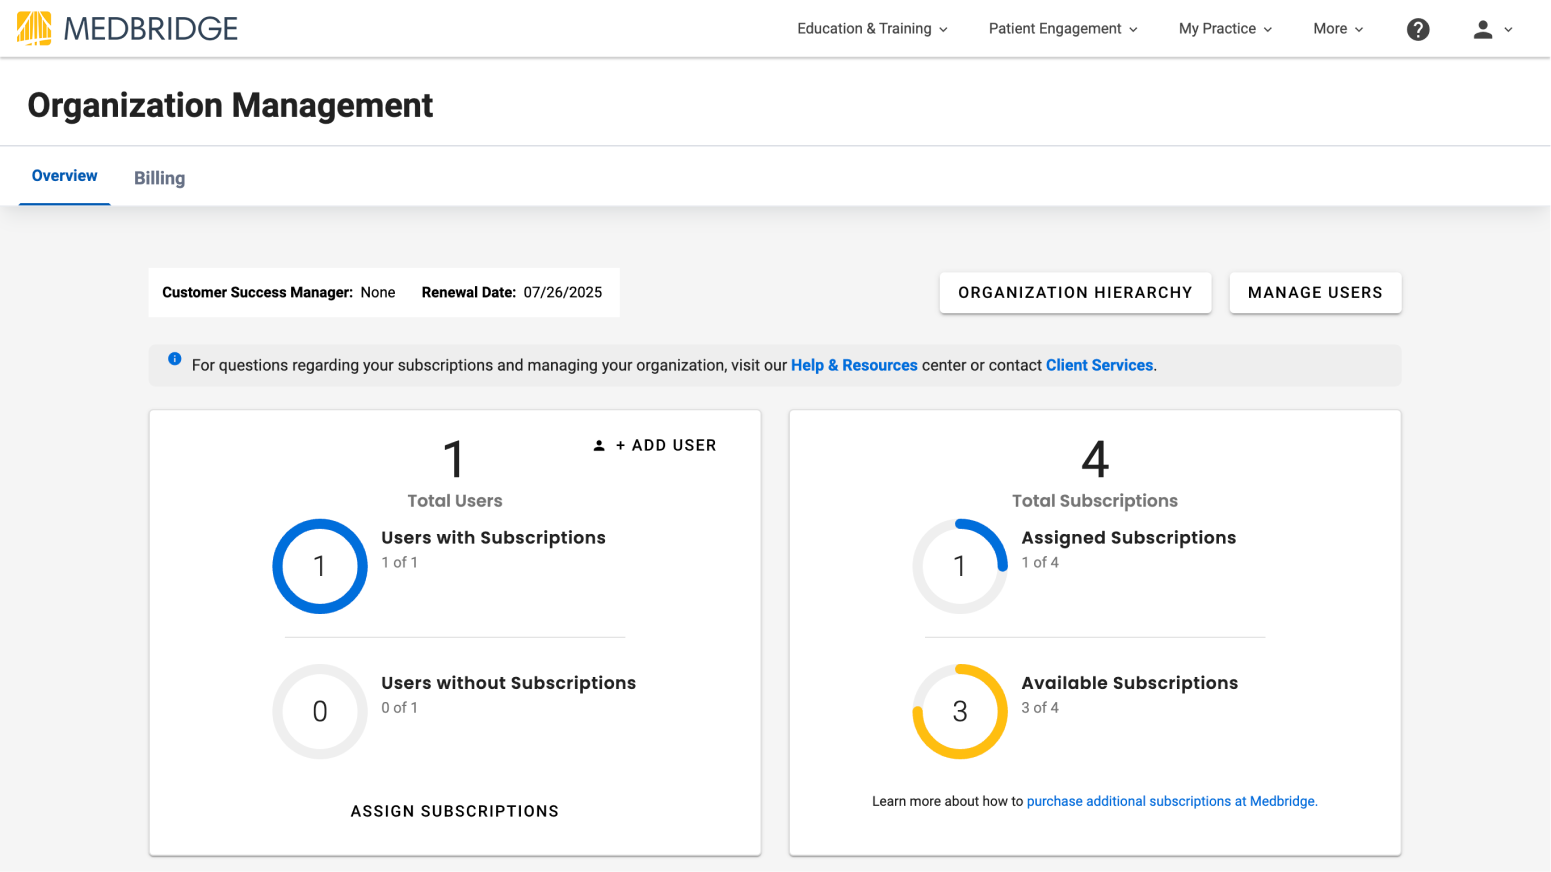Click the Organization Management heading
1551x872 pixels.
[x=230, y=105]
